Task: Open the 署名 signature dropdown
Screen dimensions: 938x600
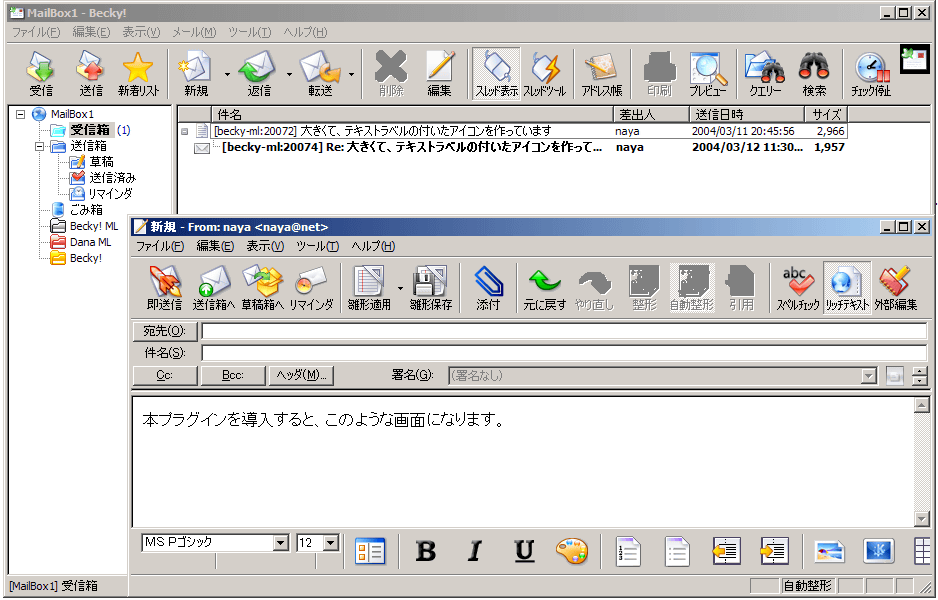Action: pyautogui.click(x=869, y=376)
